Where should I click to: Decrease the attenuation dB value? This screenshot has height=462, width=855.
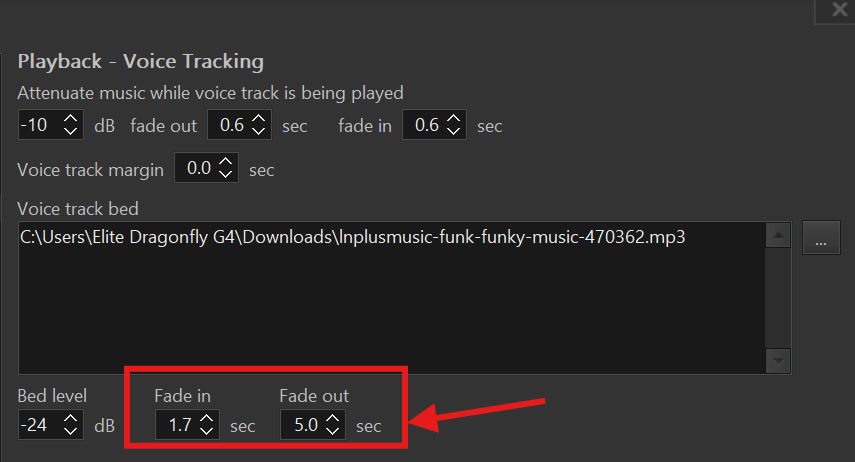click(x=71, y=132)
